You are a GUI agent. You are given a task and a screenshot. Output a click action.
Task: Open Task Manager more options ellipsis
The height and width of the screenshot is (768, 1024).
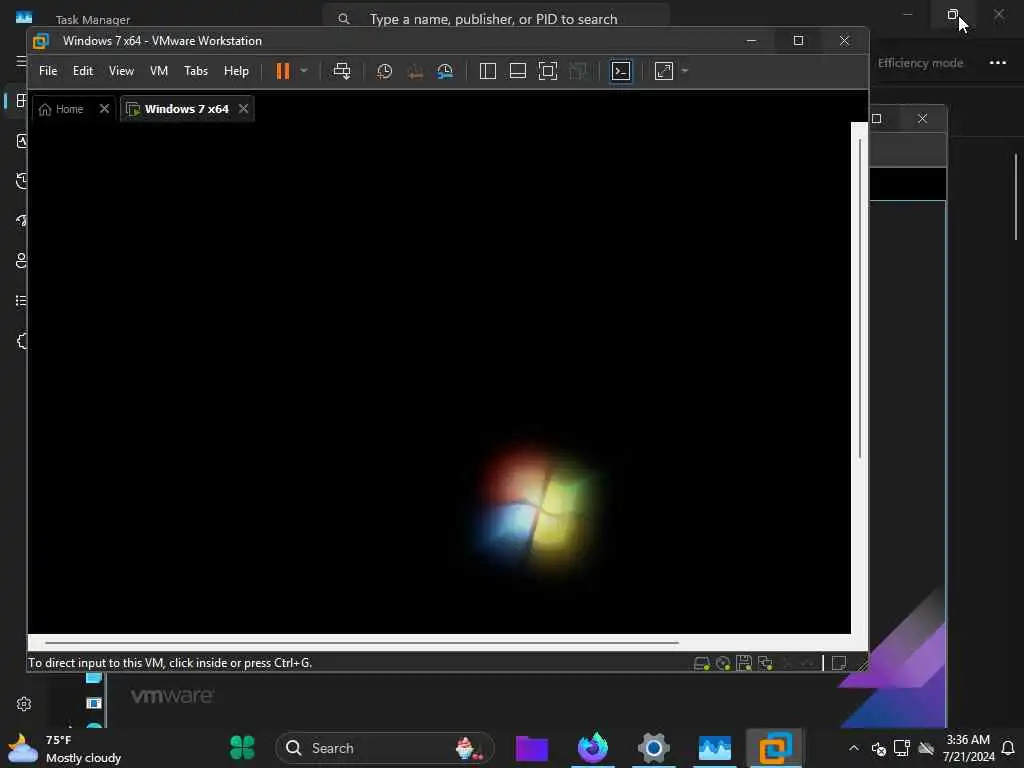[x=997, y=63]
